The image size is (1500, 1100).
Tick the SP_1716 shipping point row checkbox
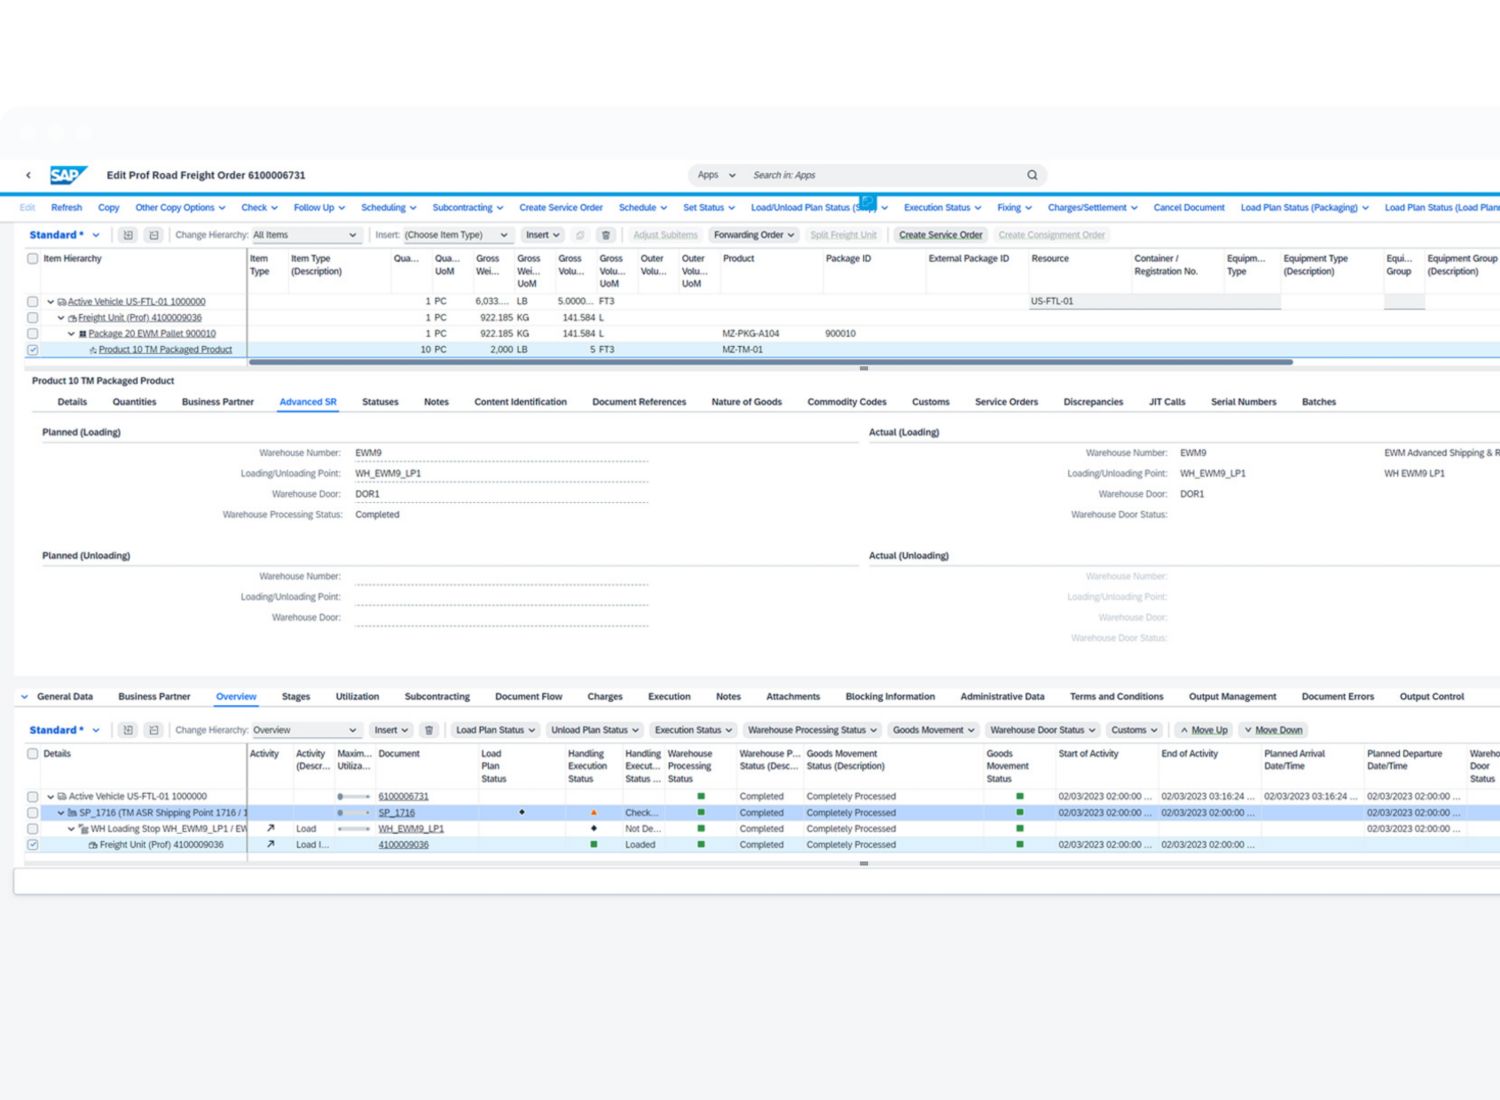point(33,813)
